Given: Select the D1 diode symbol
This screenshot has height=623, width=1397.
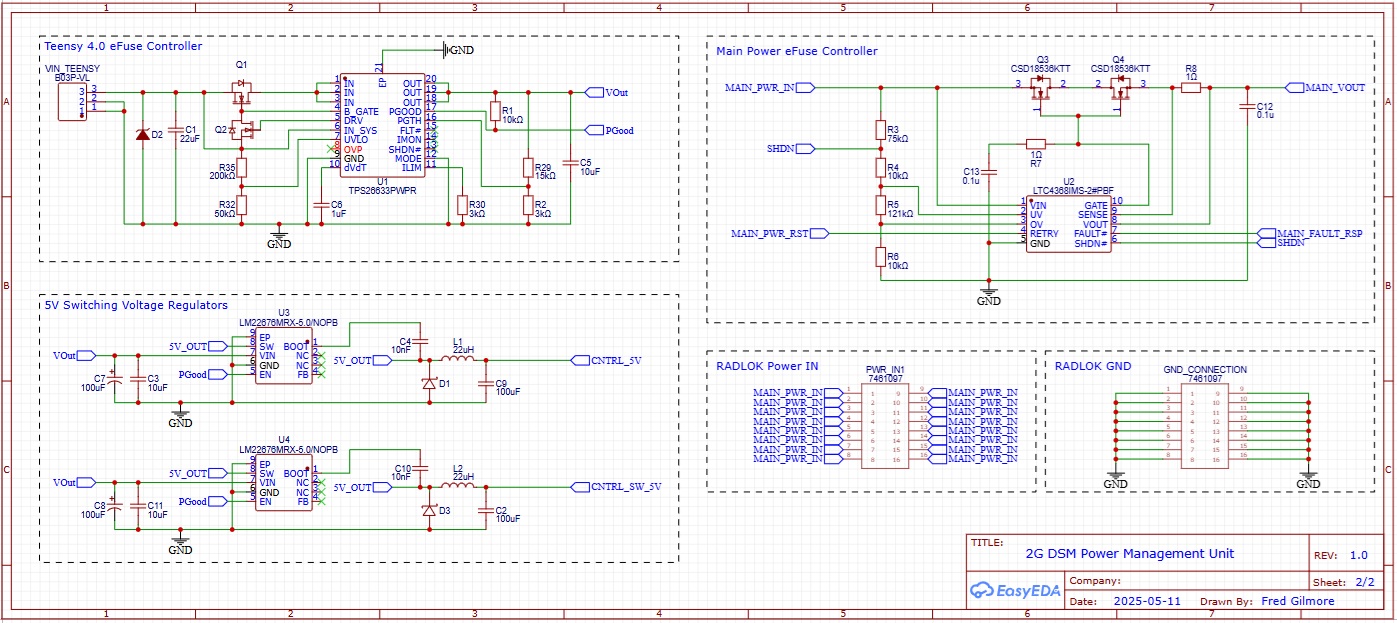Looking at the screenshot, I should pos(430,384).
